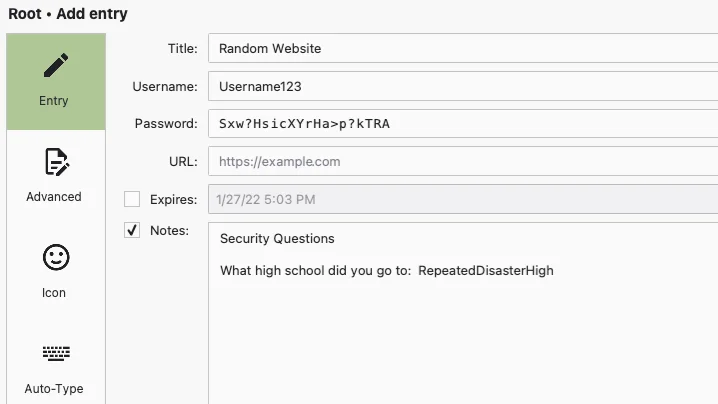Viewport: 718px width, 404px height.
Task: Click into the Username field
Action: [462, 86]
